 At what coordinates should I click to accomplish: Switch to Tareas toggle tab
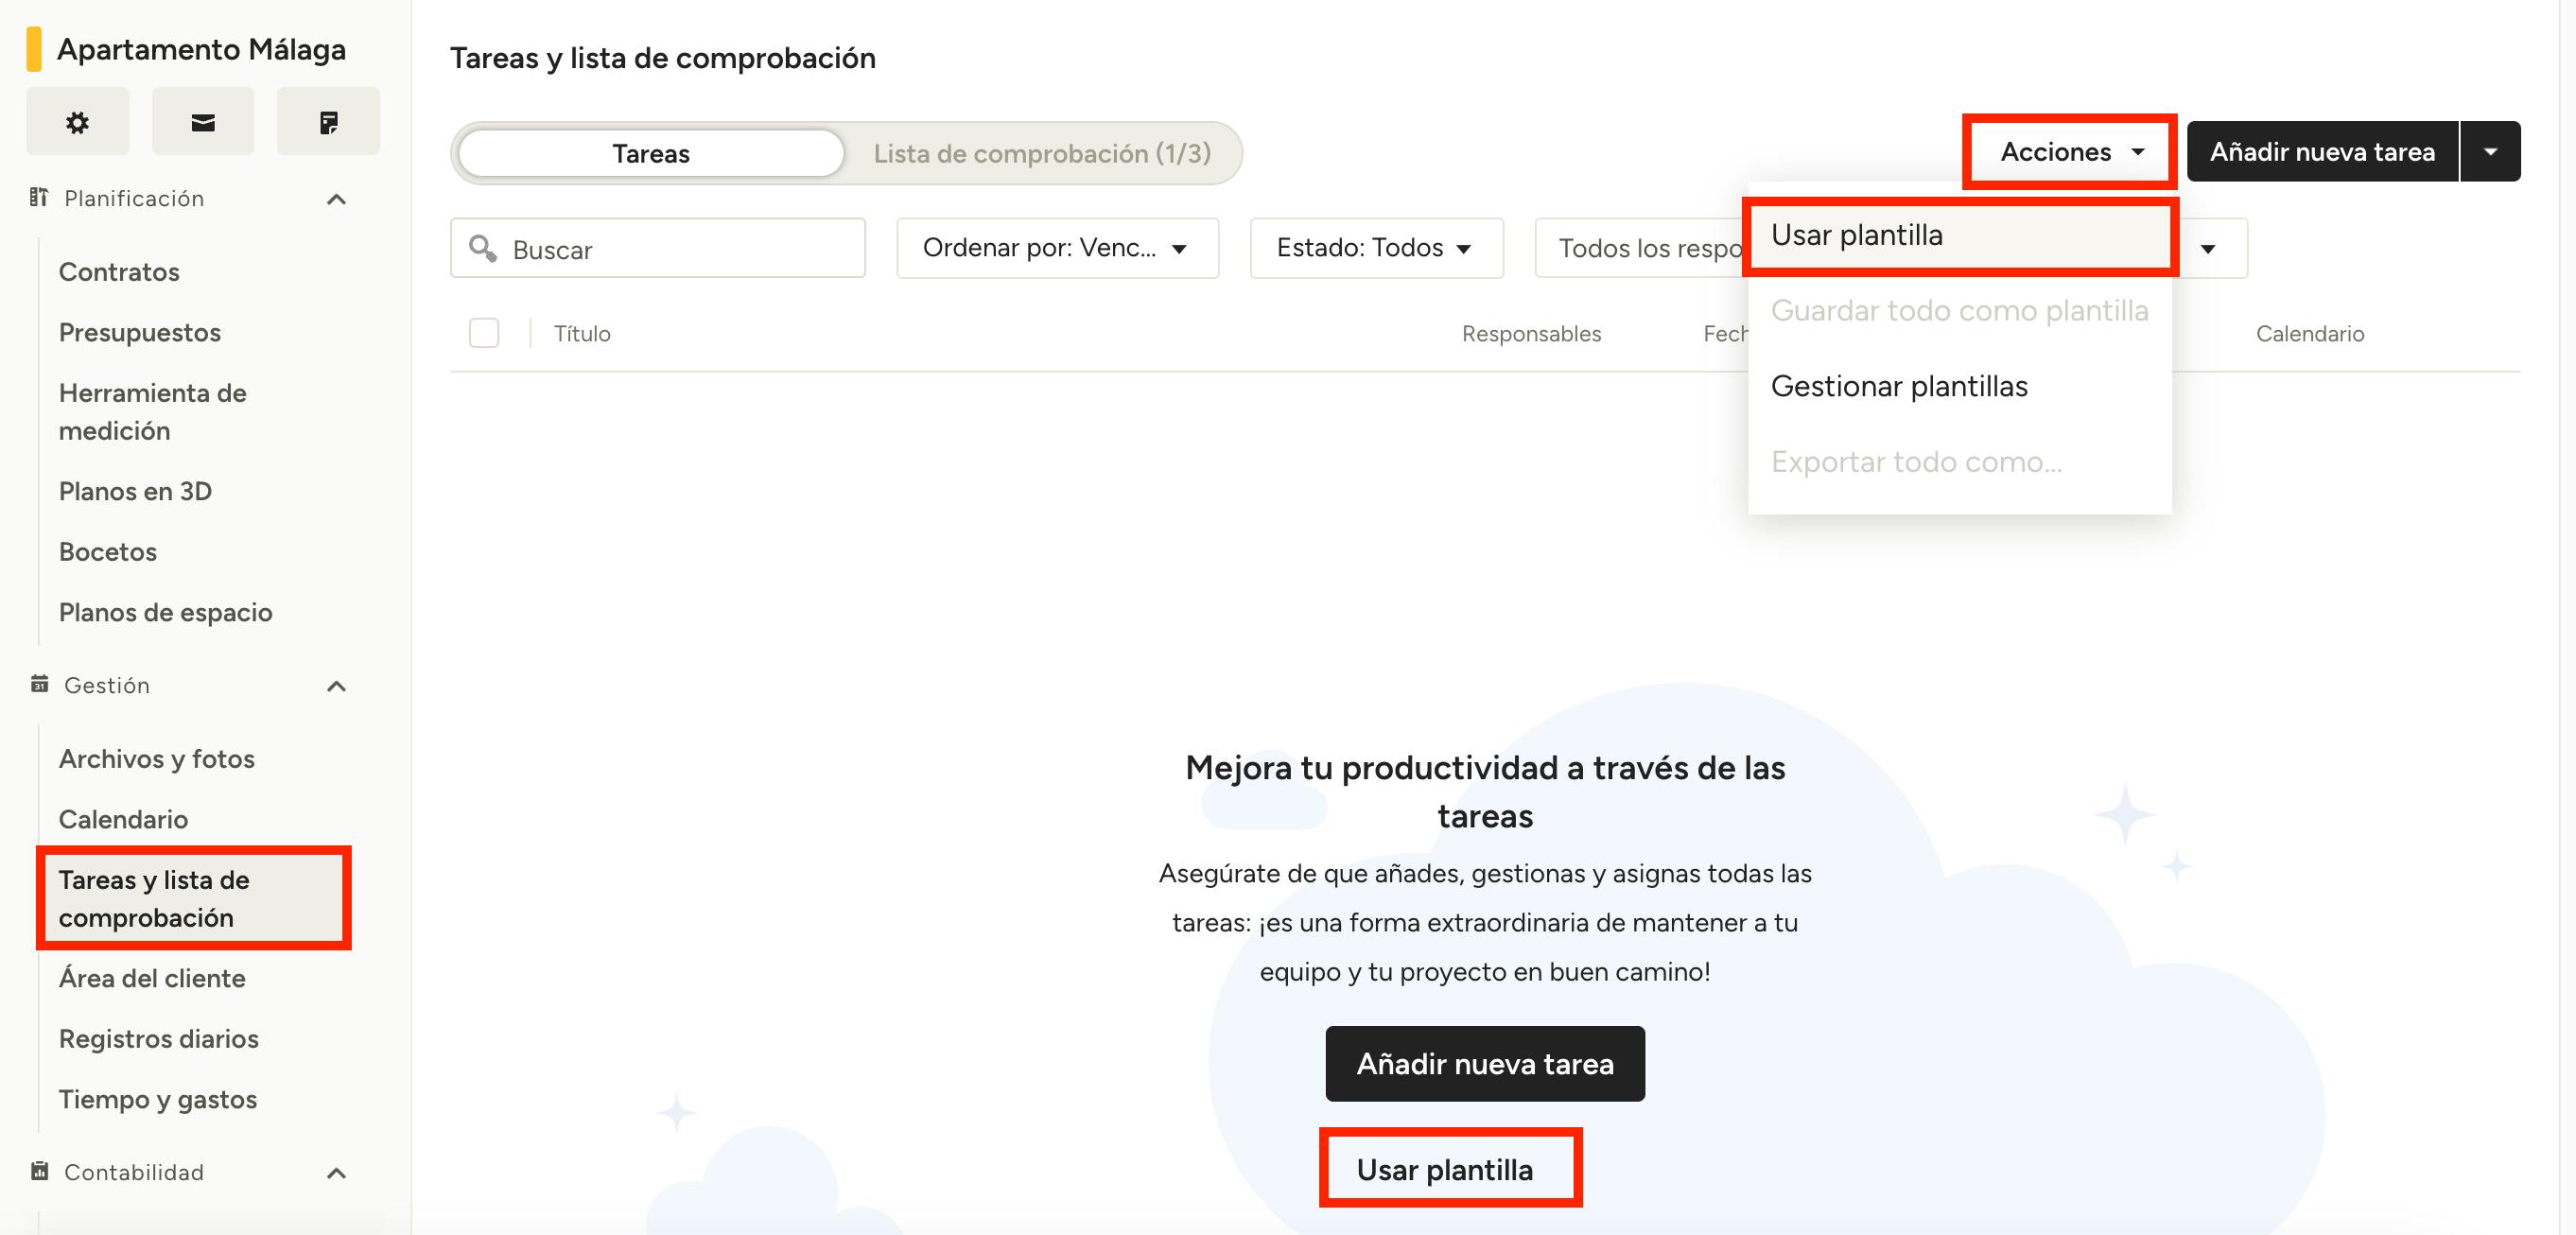[651, 153]
